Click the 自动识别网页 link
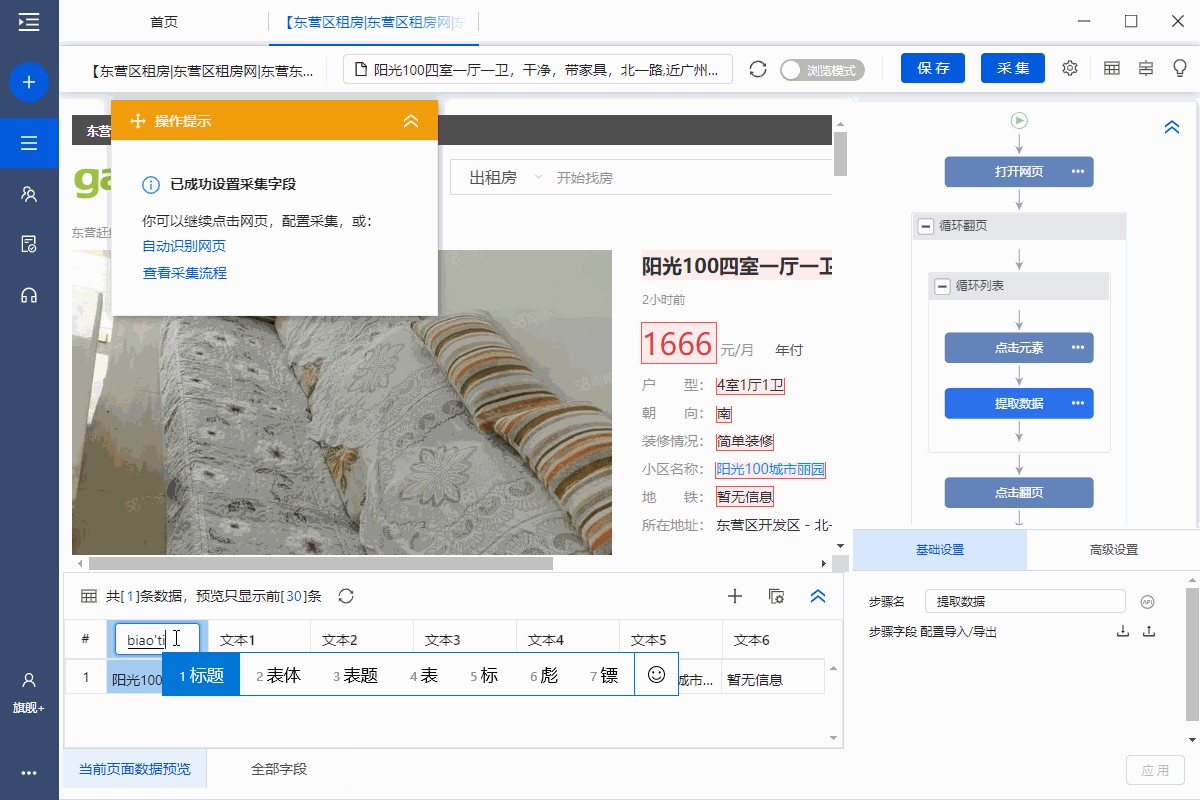Image resolution: width=1200 pixels, height=800 pixels. [x=184, y=246]
